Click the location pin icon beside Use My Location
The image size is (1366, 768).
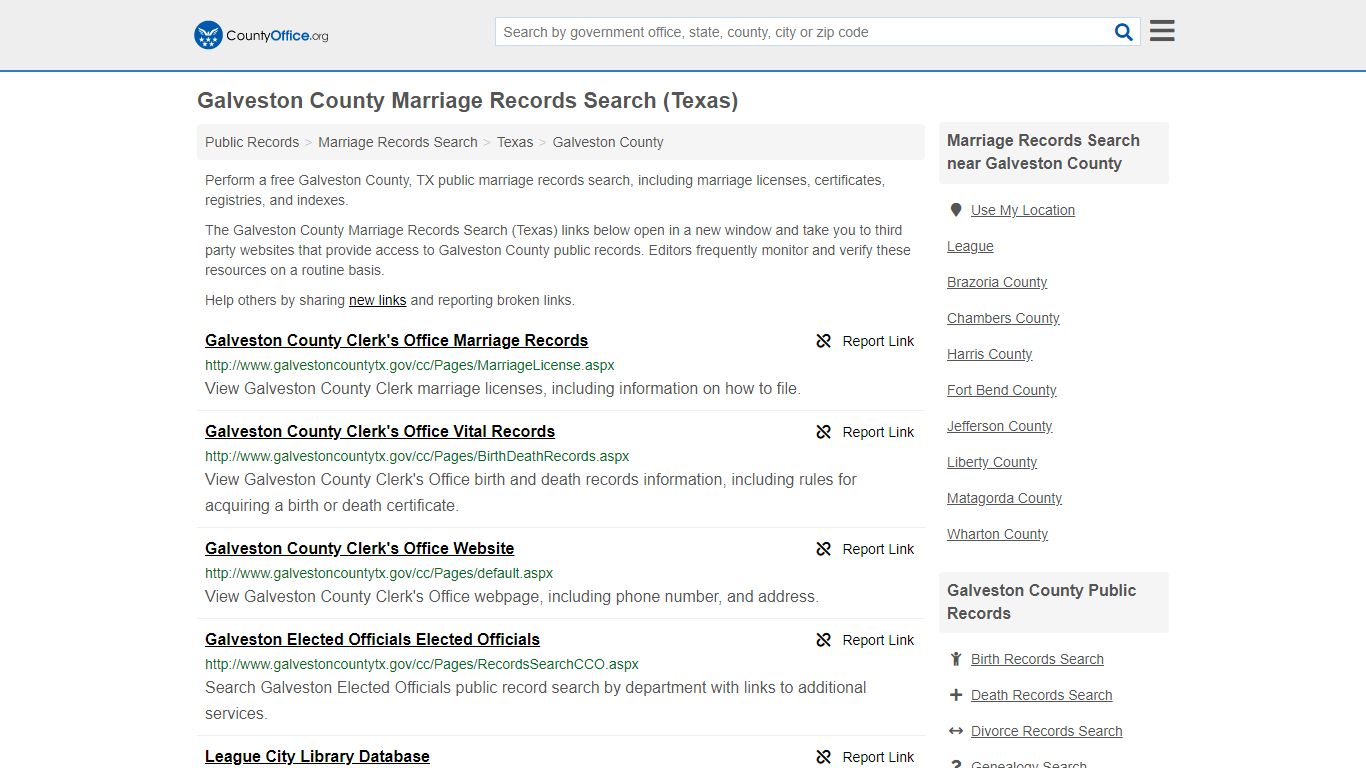(x=956, y=210)
